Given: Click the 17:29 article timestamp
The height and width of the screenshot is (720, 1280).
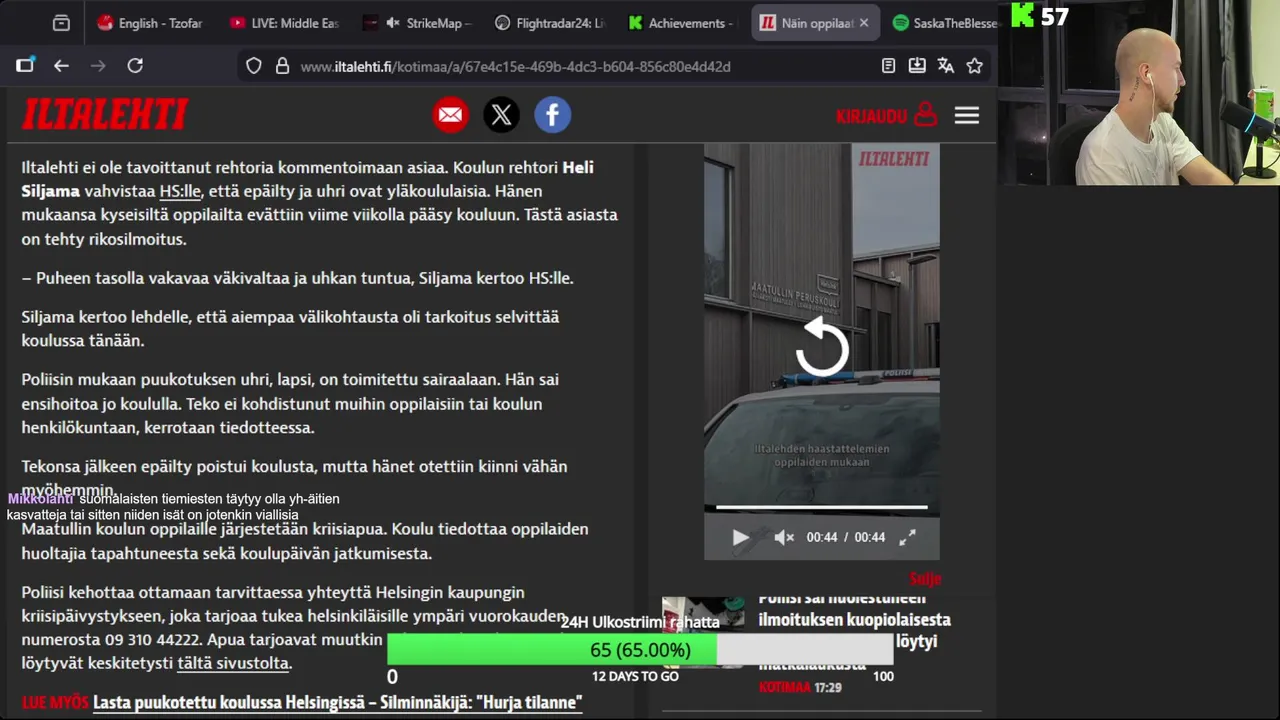Looking at the screenshot, I should coord(827,687).
